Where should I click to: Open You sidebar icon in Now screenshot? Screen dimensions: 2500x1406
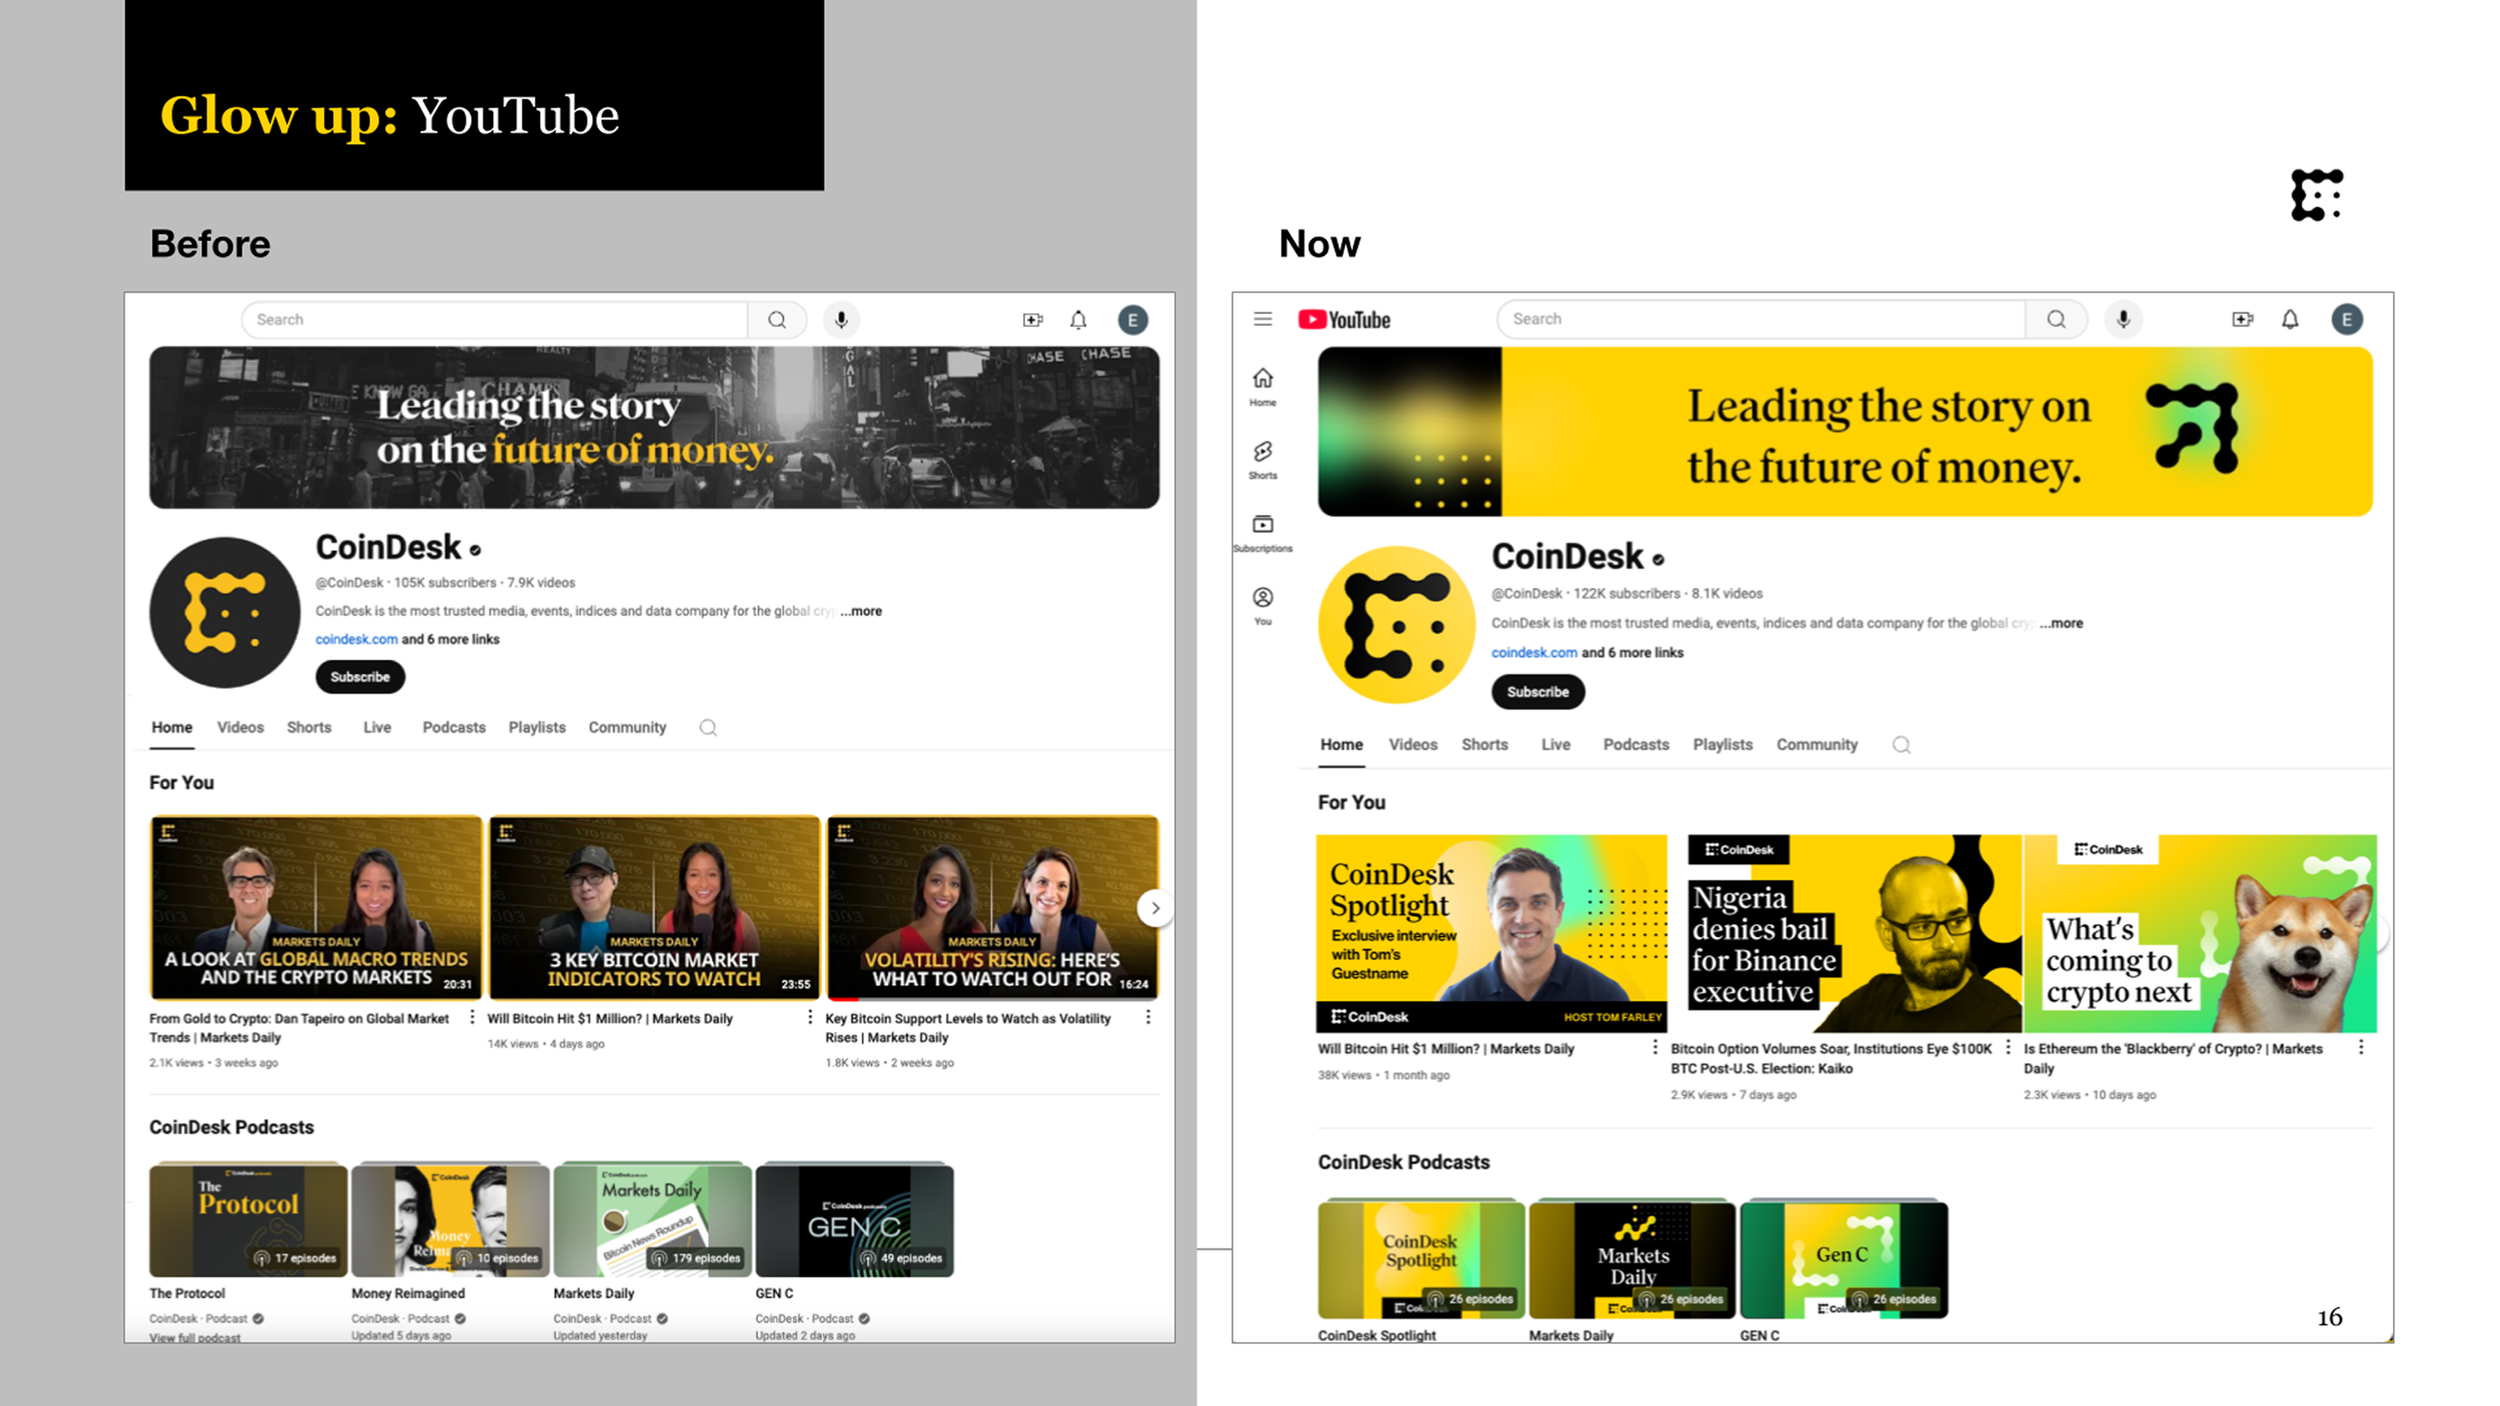pos(1263,606)
